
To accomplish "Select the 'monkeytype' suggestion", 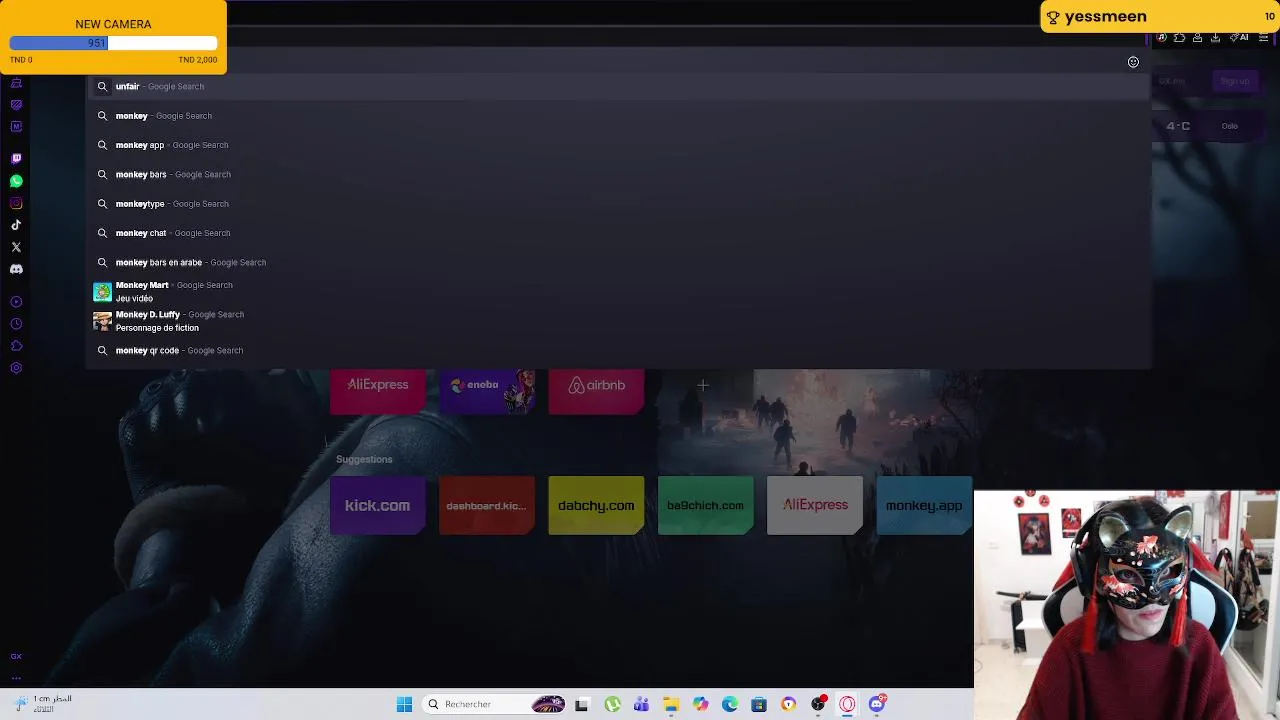I will pos(618,204).
